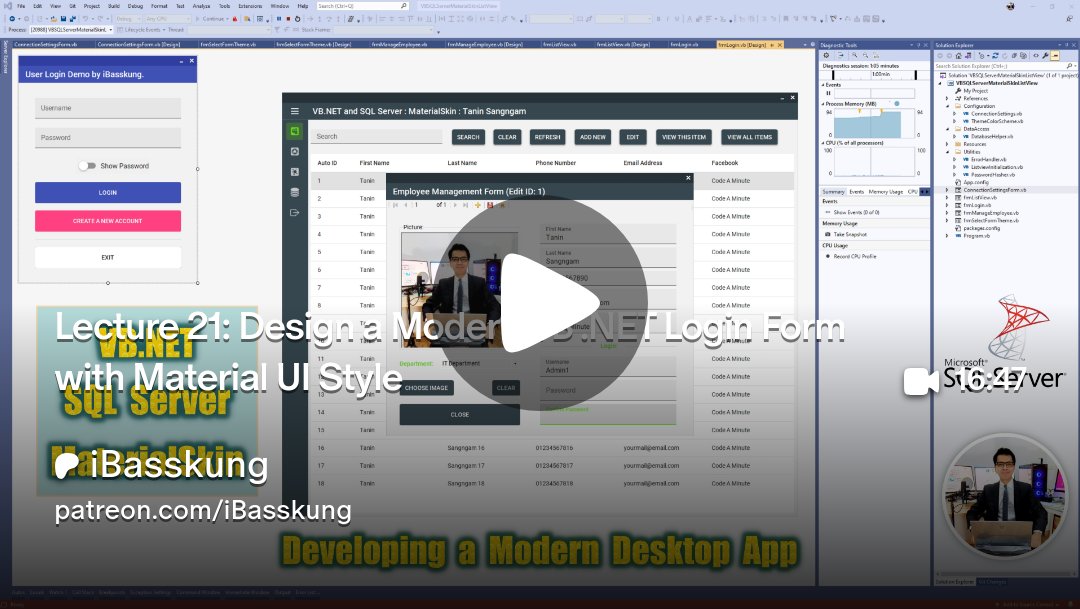Click the speaker's webcam thumbnail
This screenshot has width=1080, height=609.
(1005, 497)
